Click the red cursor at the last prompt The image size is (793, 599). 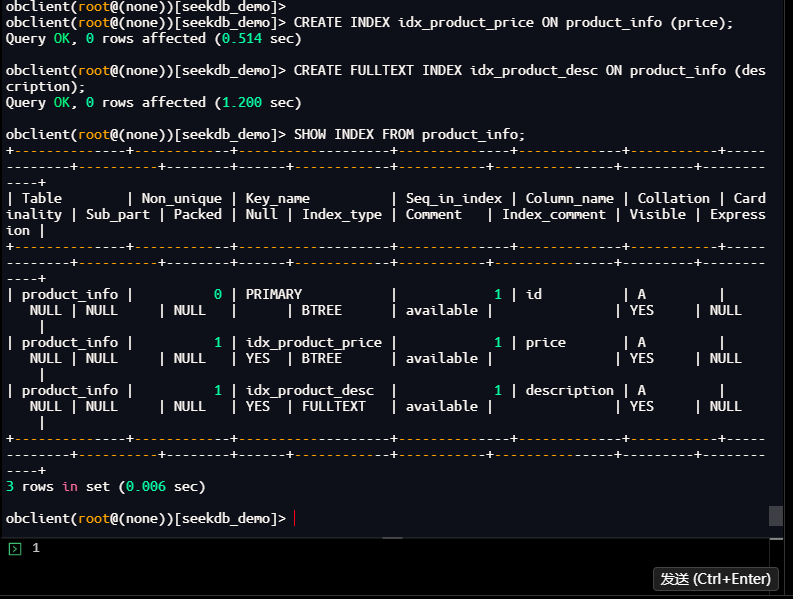click(x=295, y=518)
